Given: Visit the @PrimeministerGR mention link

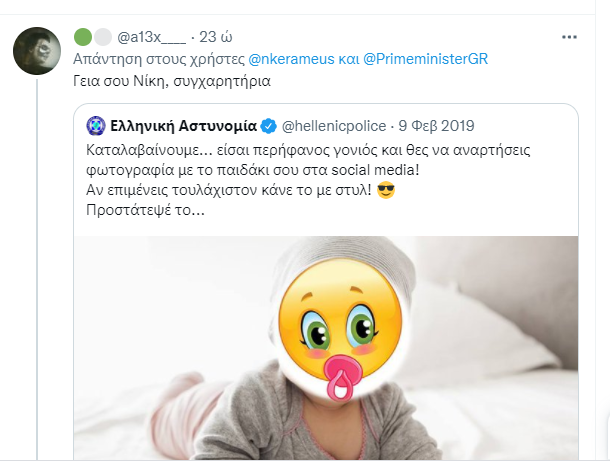Looking at the screenshot, I should point(425,59).
